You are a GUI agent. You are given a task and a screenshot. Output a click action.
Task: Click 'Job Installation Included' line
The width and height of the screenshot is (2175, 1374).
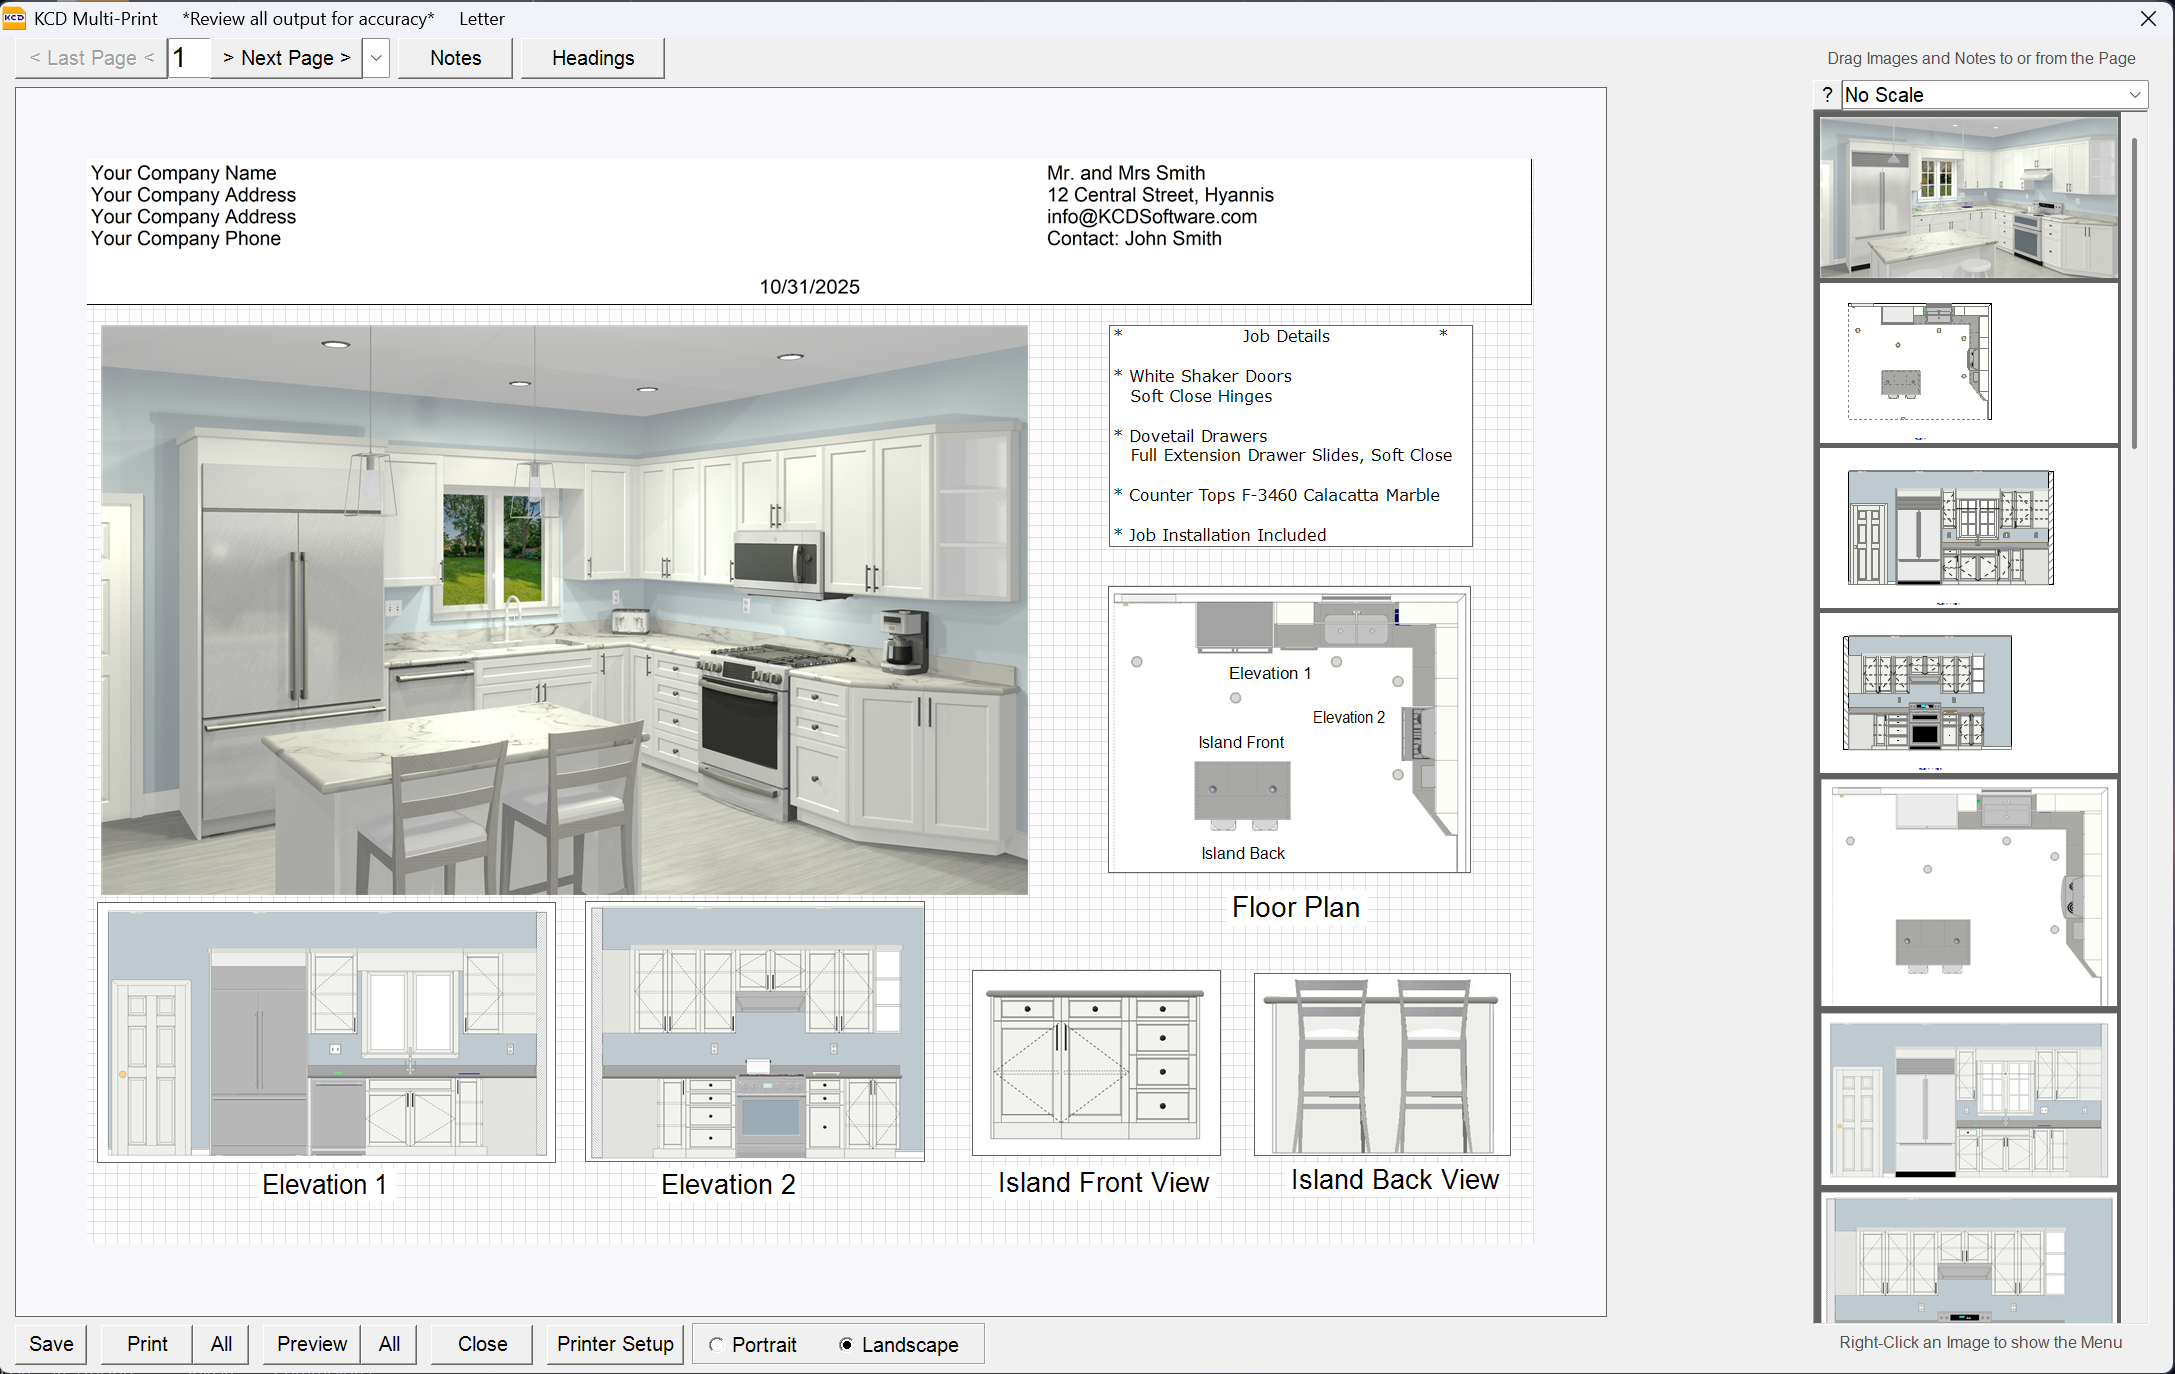[1227, 535]
